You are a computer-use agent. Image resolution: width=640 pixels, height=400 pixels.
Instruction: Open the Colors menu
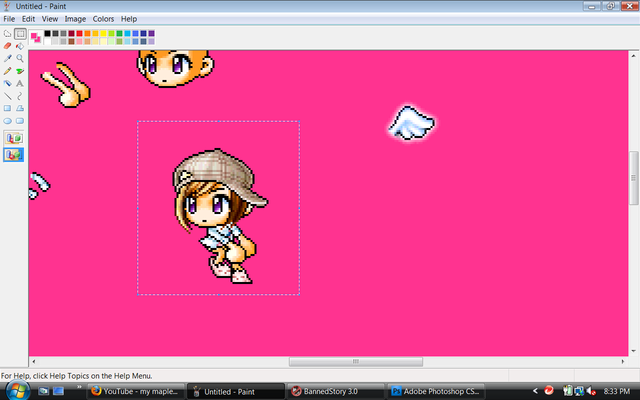[103, 19]
